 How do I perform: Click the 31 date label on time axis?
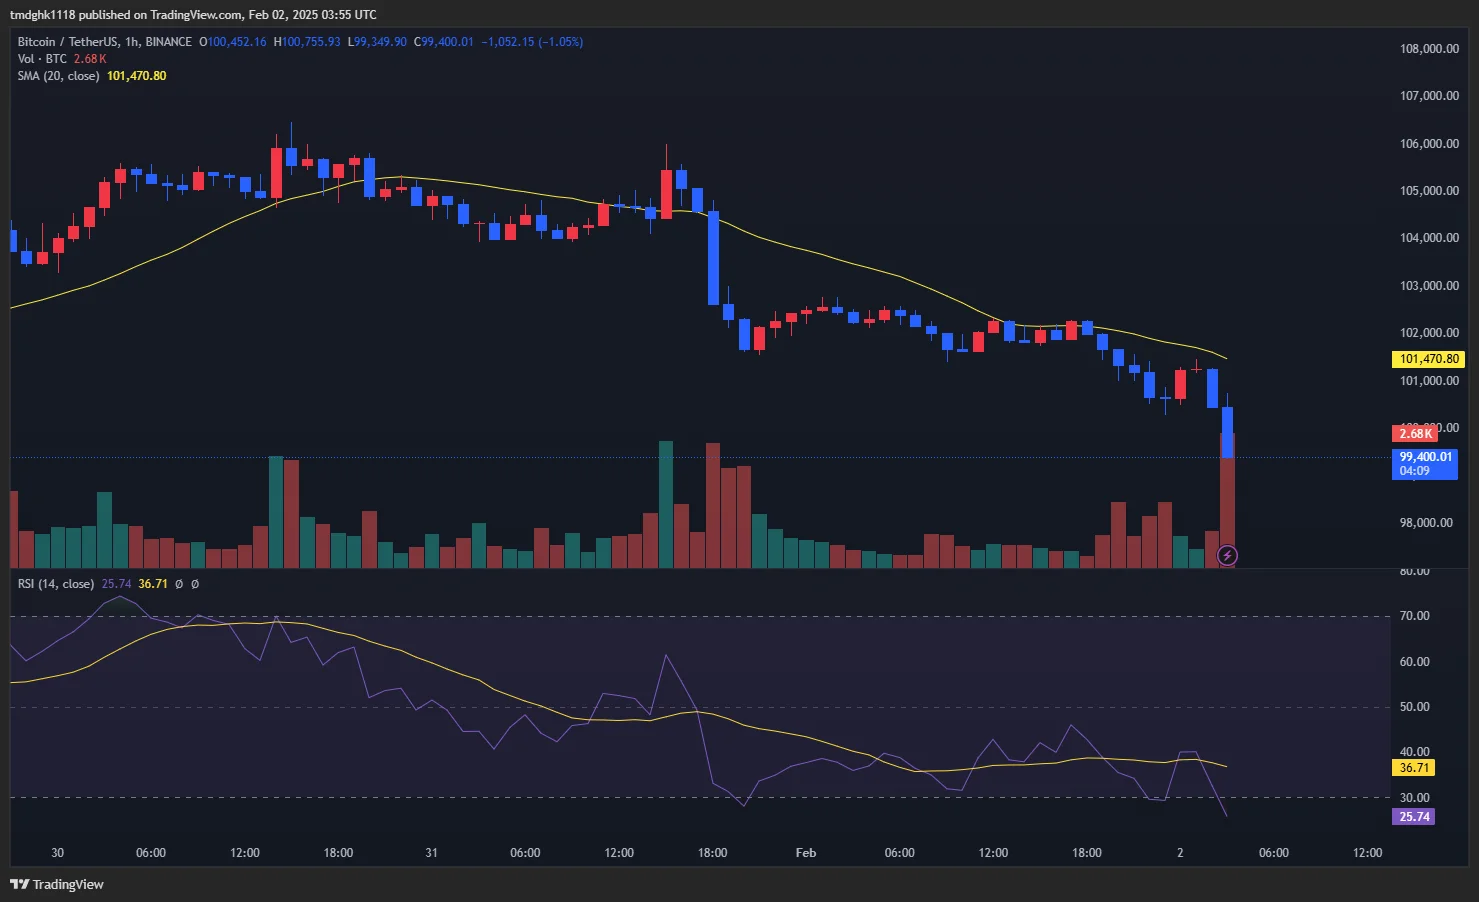click(432, 853)
